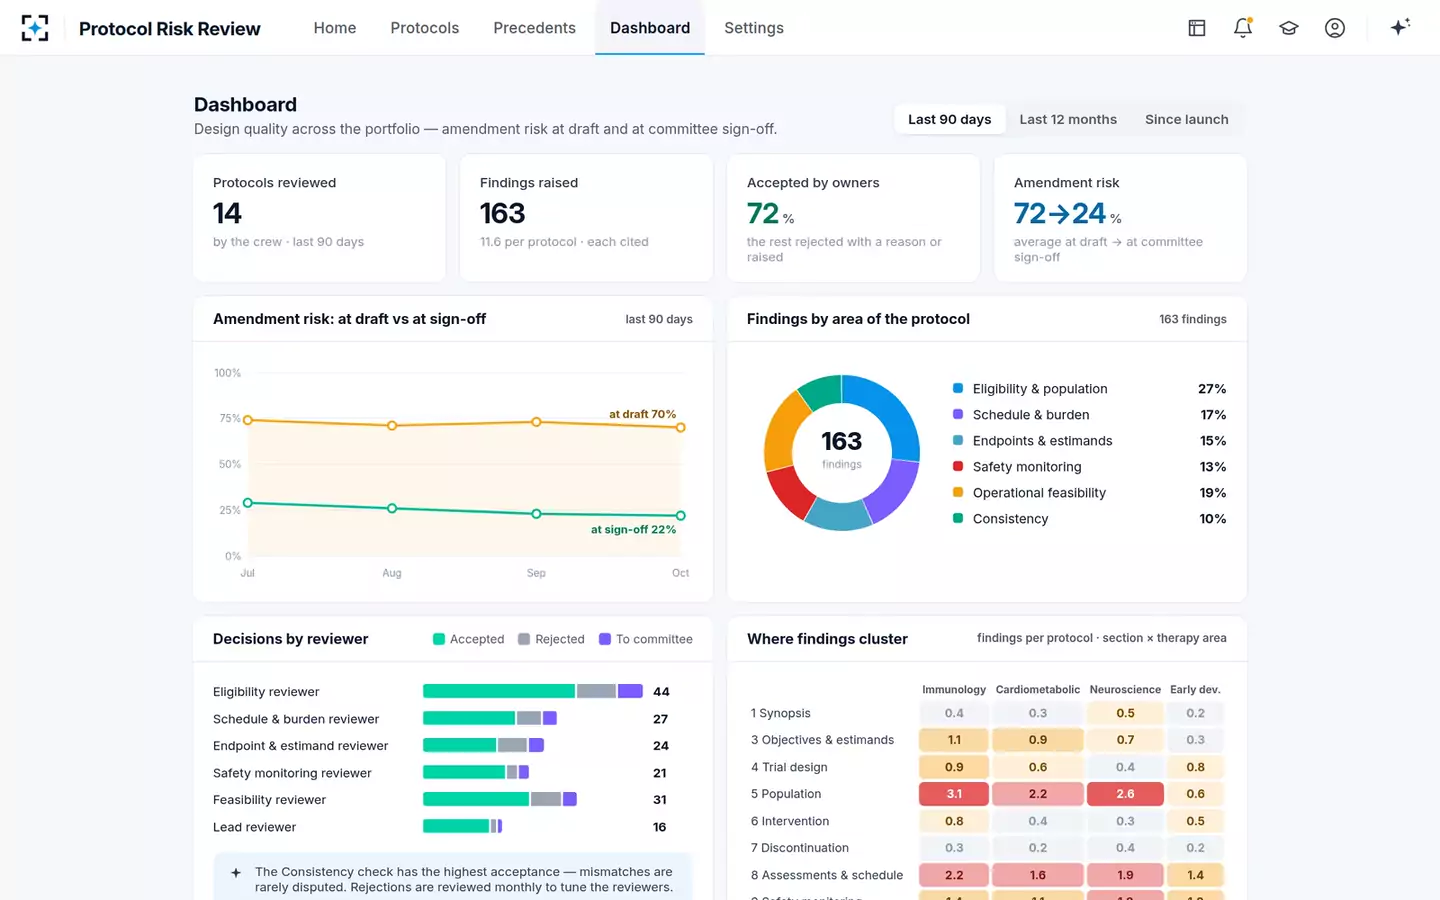Toggle the Rejected legend item

(x=551, y=639)
